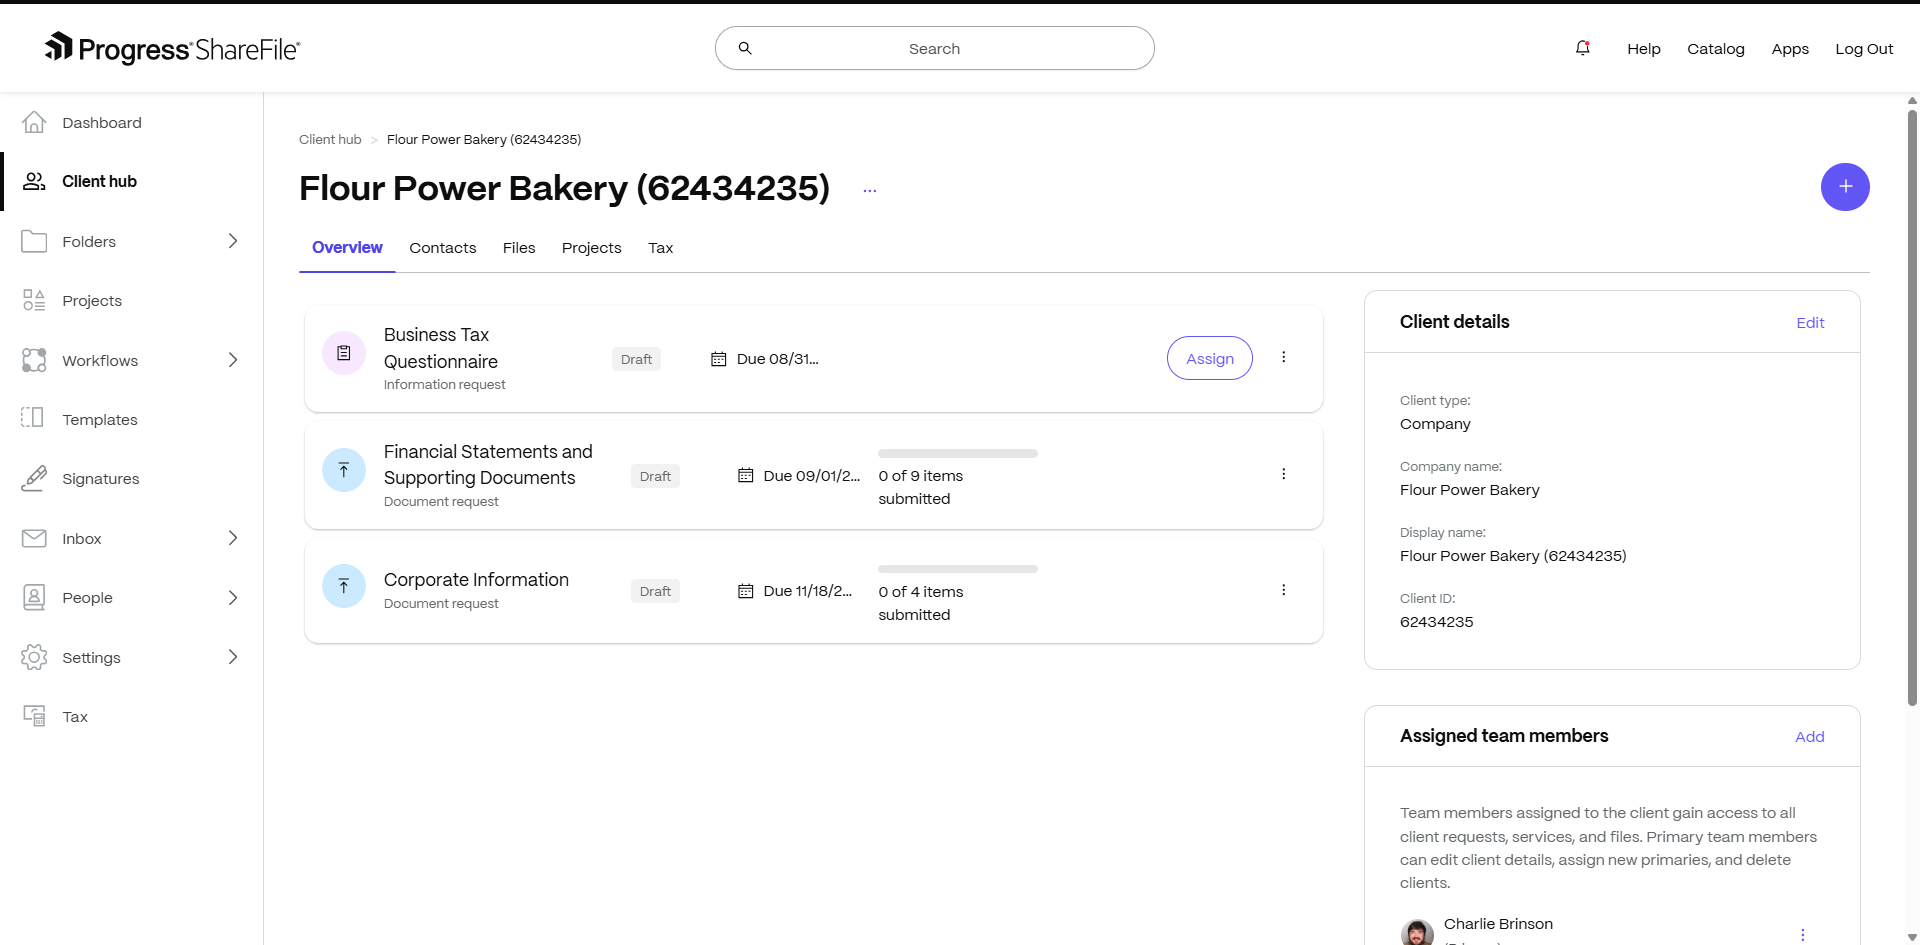Screen dimensions: 1920x945
Task: Click the Financial Statements progress bar
Action: tap(957, 454)
